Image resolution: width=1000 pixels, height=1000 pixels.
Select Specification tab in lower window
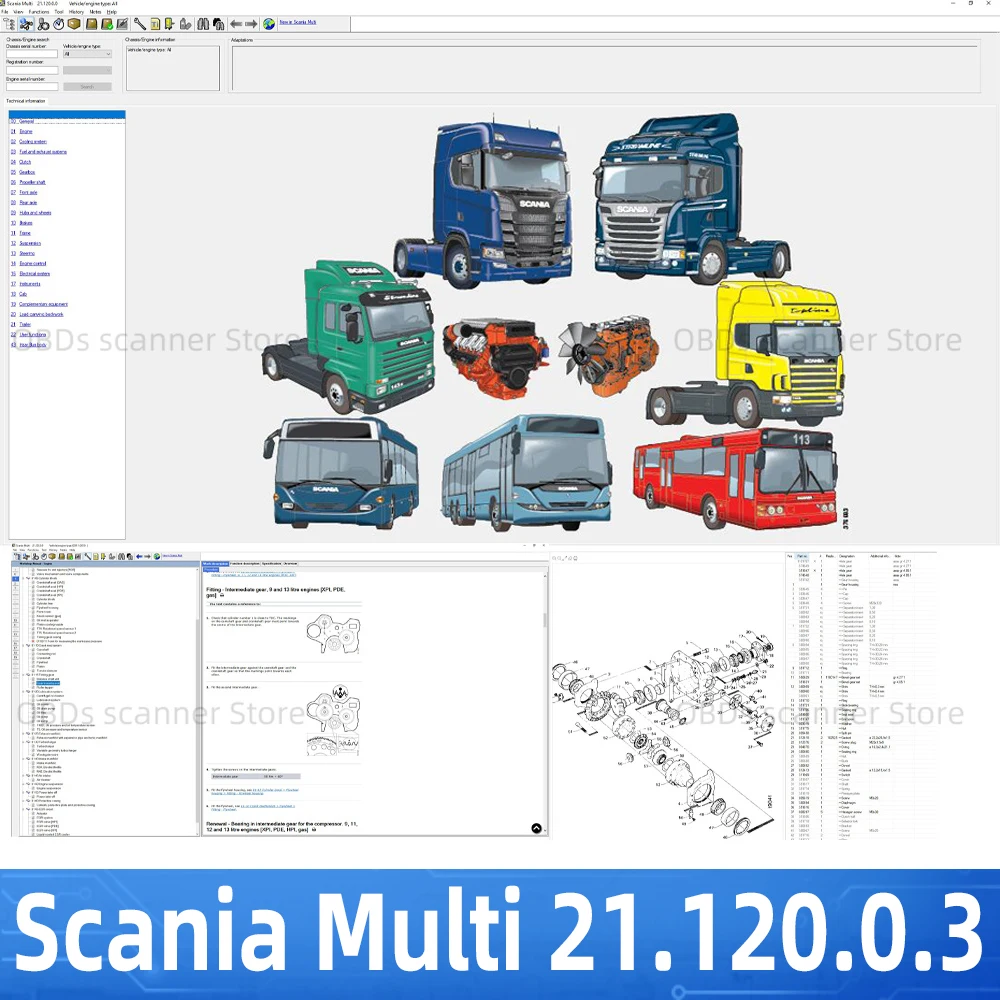[x=271, y=564]
